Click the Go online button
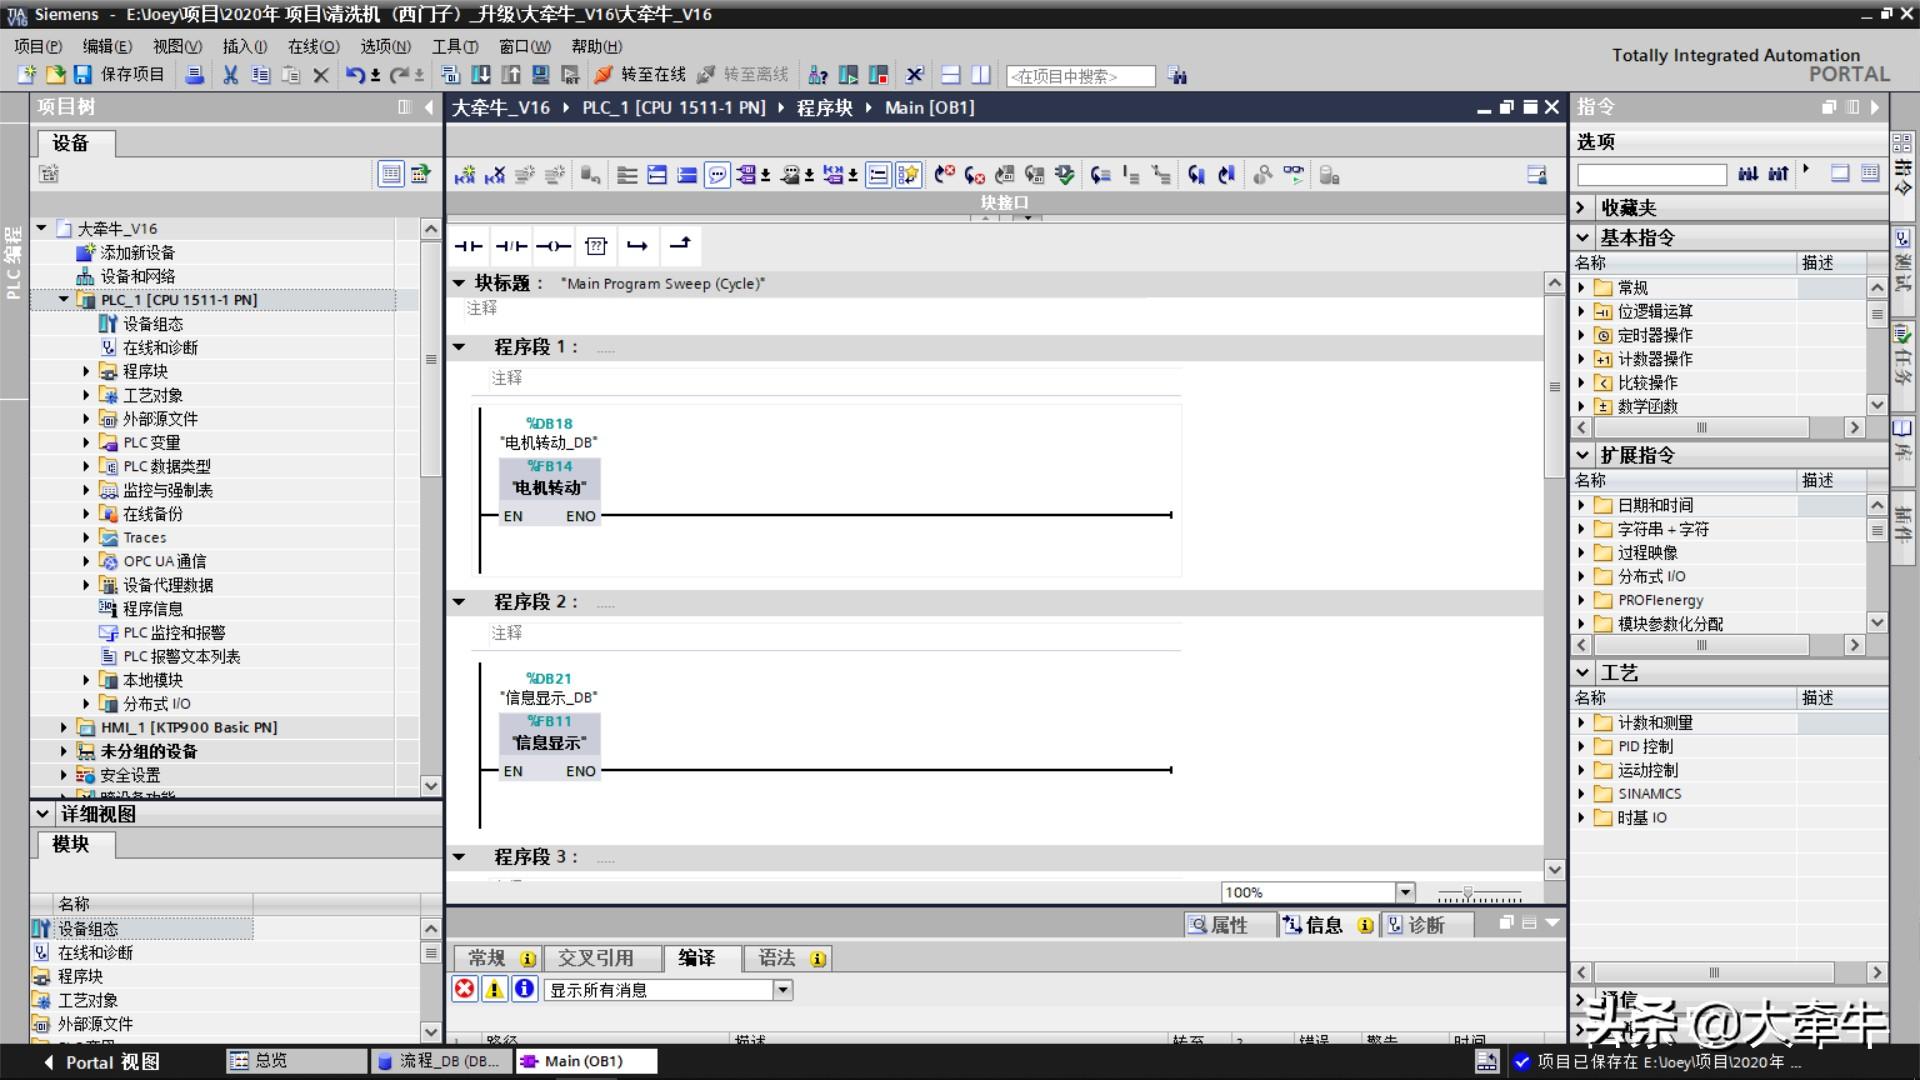The height and width of the screenshot is (1080, 1920). point(640,75)
